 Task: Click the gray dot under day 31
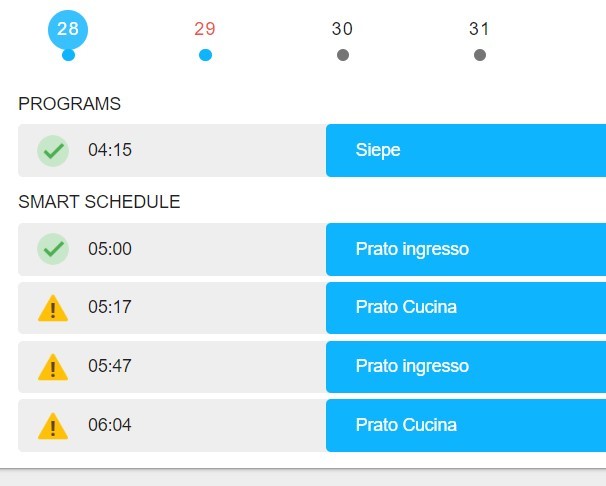point(480,55)
